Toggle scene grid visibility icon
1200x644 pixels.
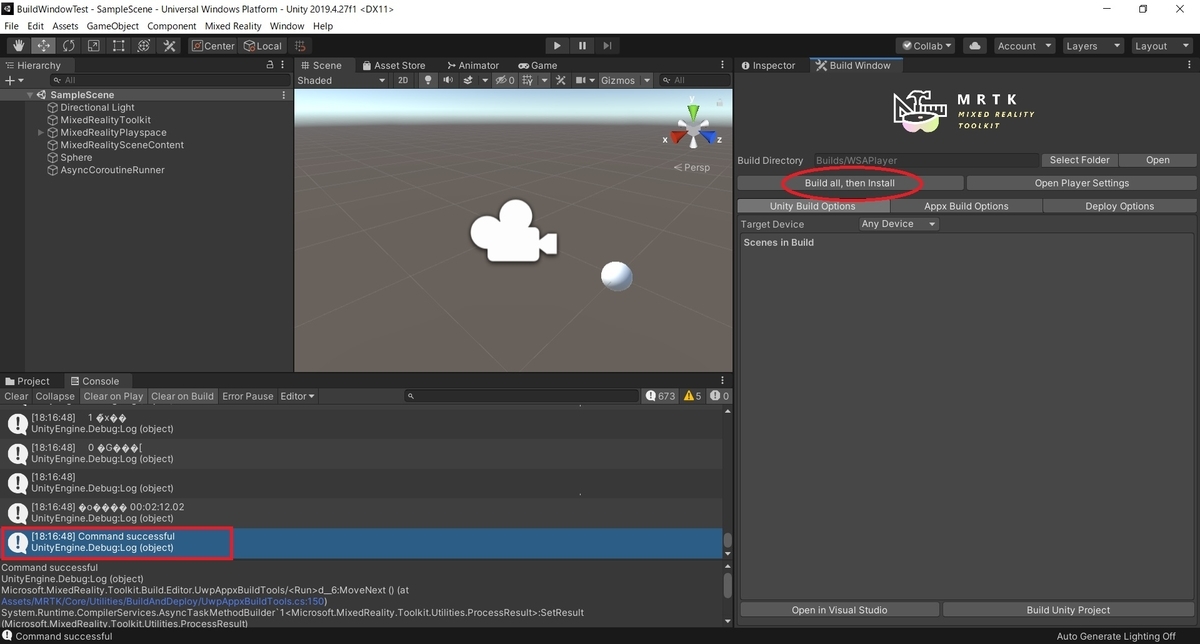point(527,80)
